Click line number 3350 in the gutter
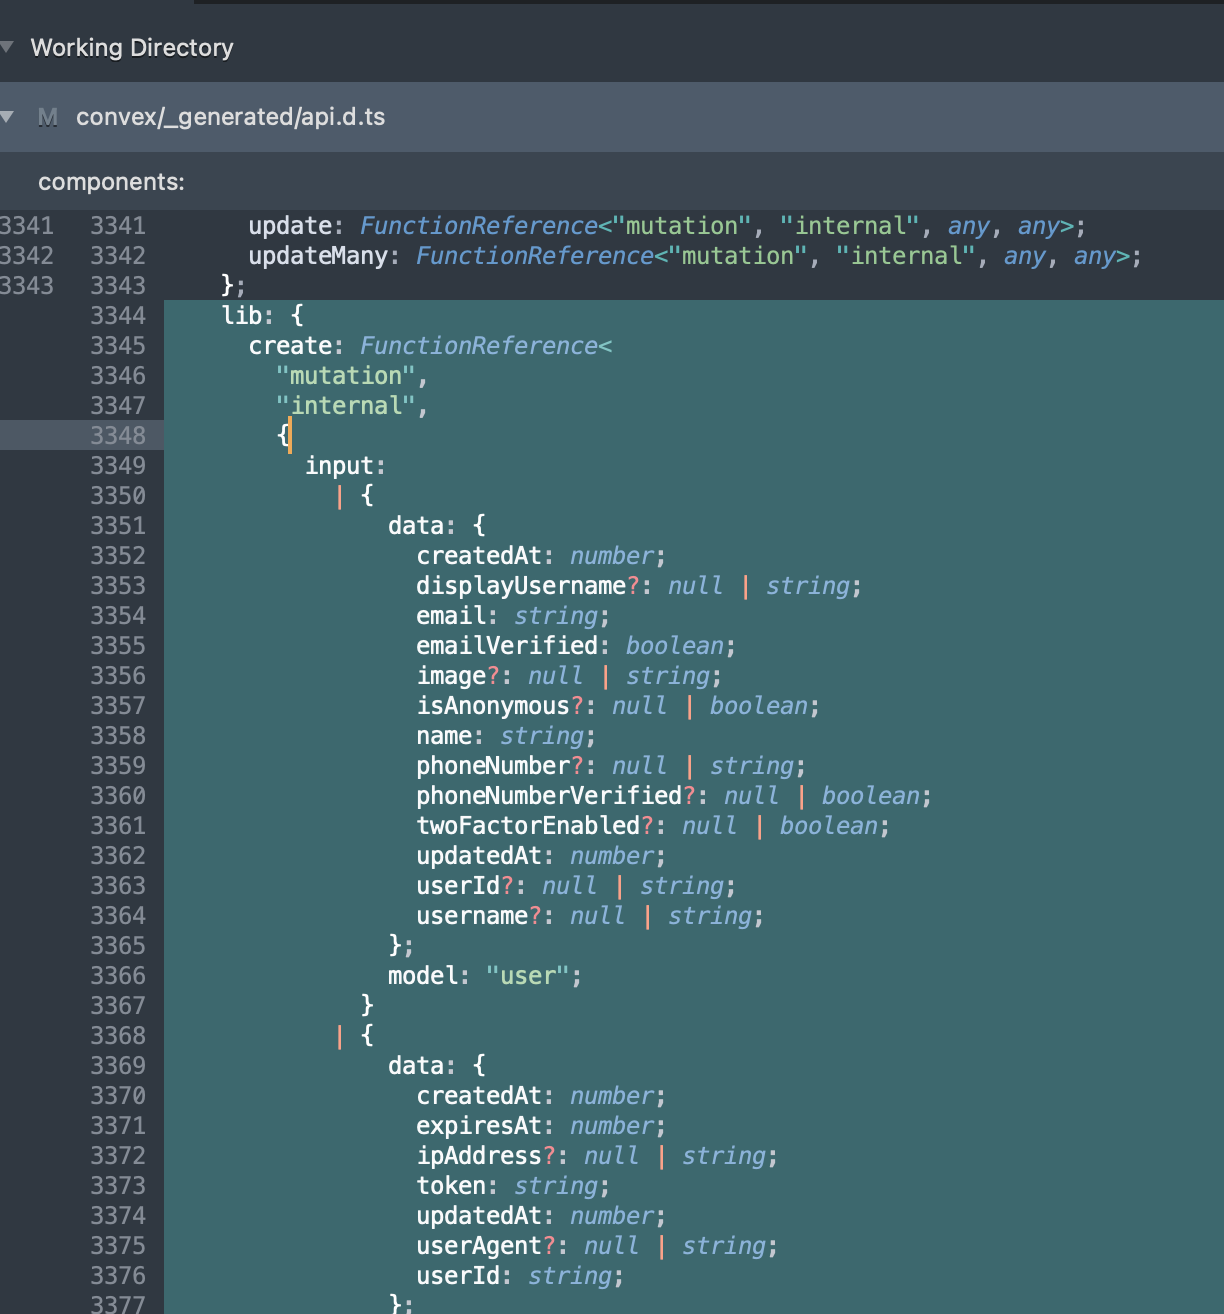The width and height of the screenshot is (1224, 1314). pos(118,496)
